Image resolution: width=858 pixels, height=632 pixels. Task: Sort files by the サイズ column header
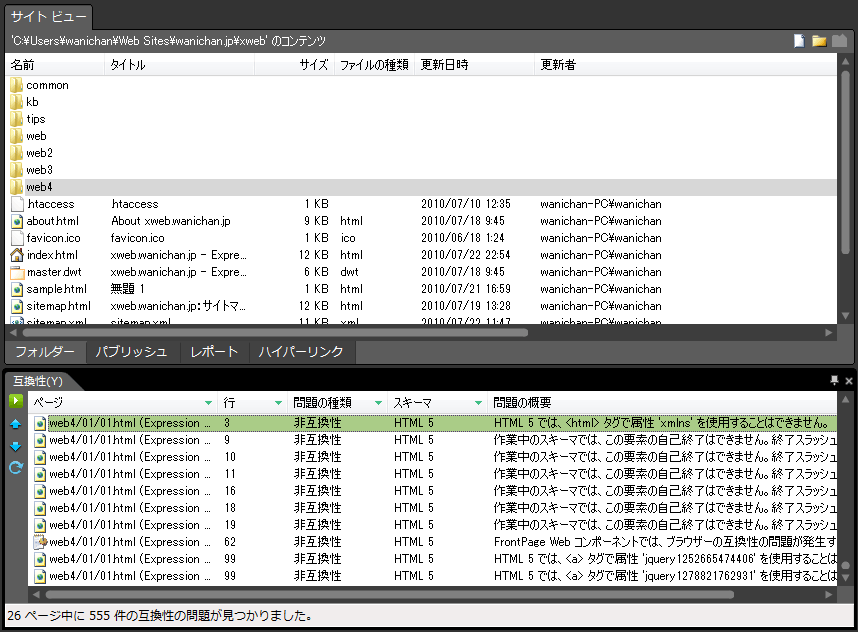click(x=294, y=65)
